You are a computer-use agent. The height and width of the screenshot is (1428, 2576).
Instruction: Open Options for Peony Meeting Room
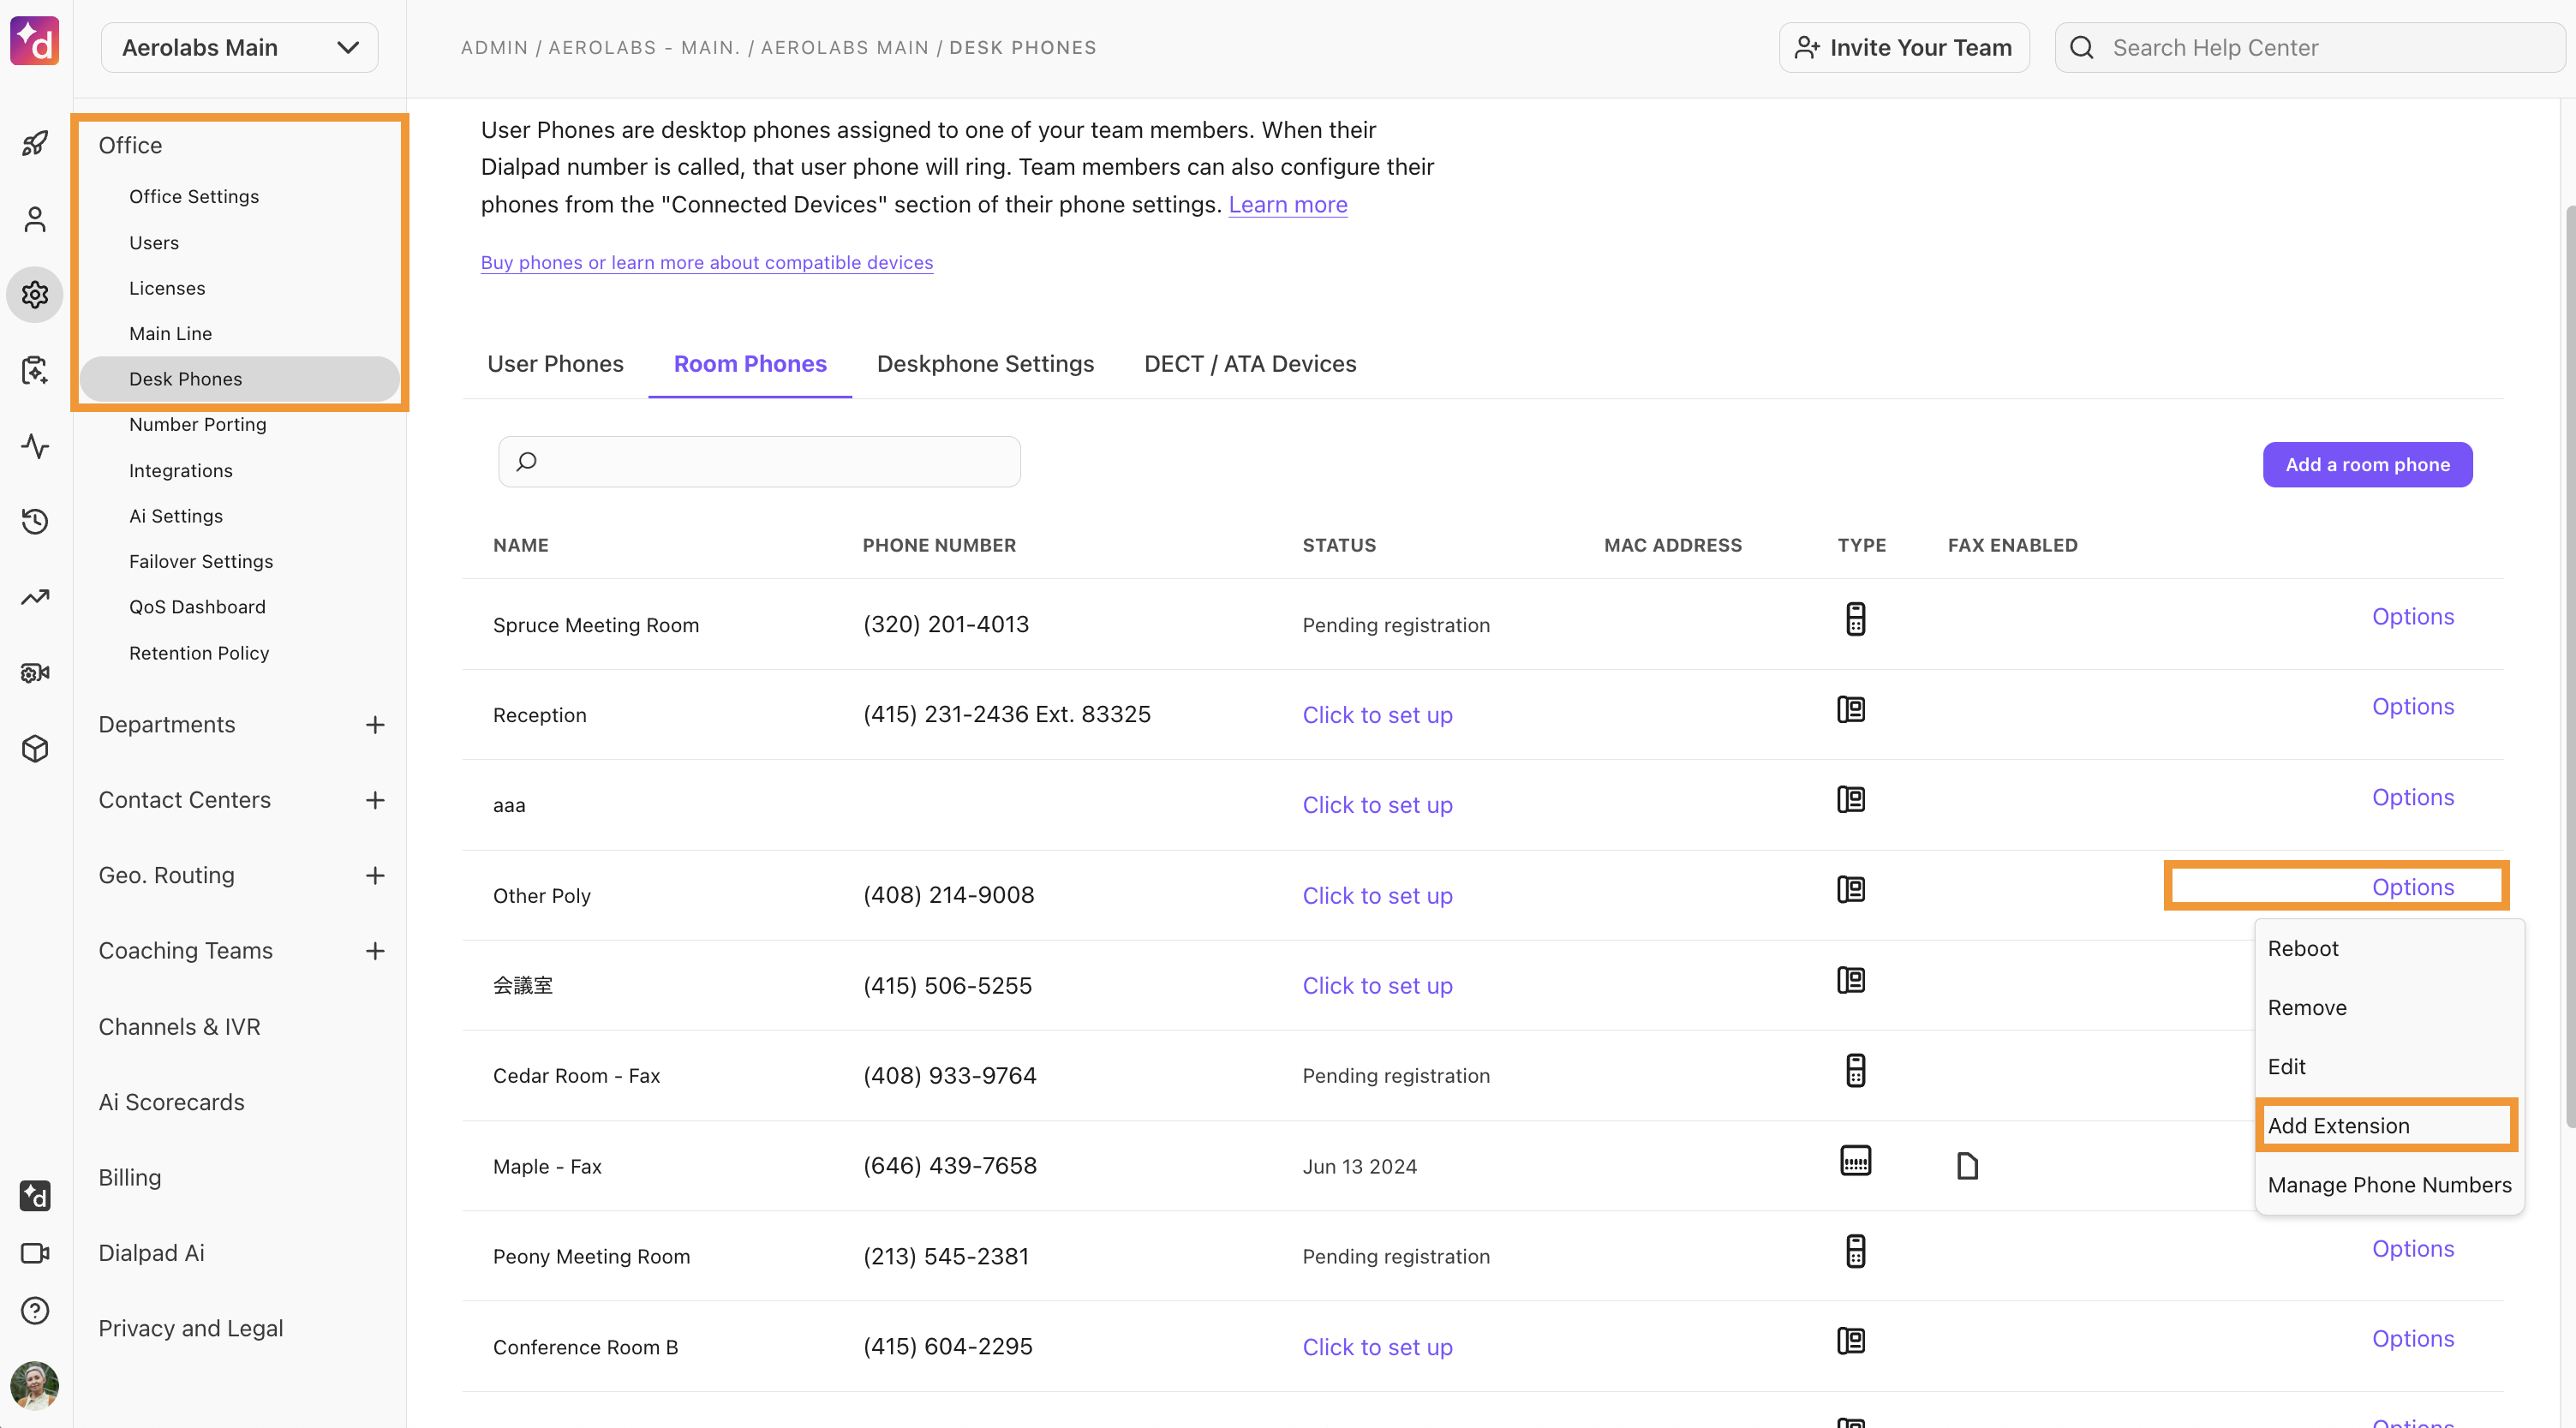pyautogui.click(x=2413, y=1249)
